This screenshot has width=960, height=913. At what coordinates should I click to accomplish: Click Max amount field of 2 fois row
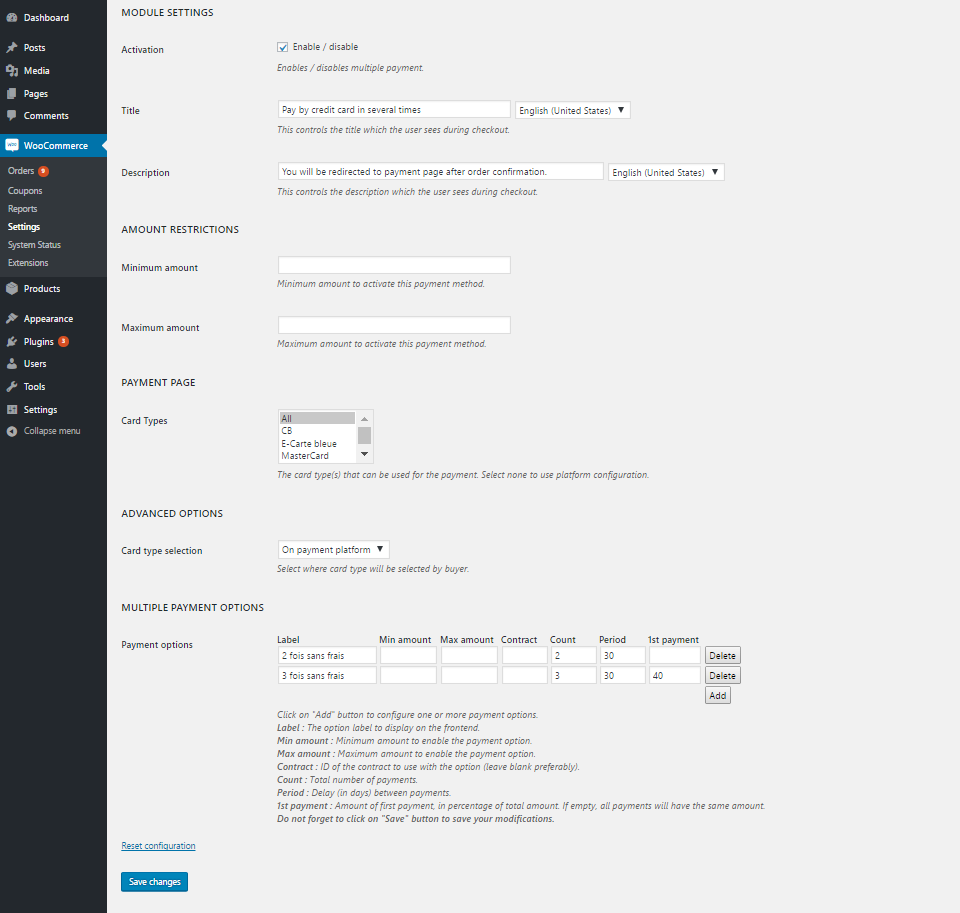point(470,655)
